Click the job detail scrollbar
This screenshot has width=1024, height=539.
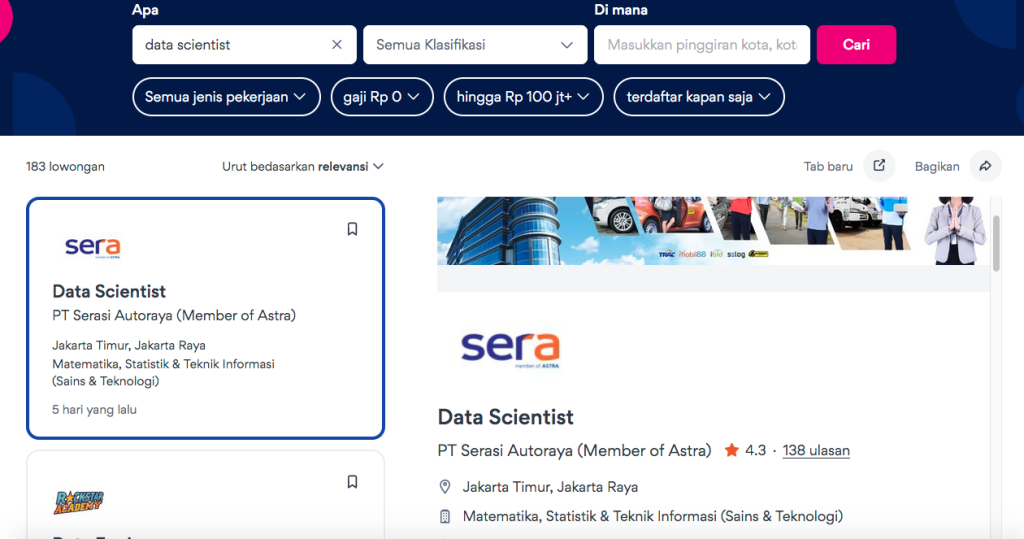(996, 243)
